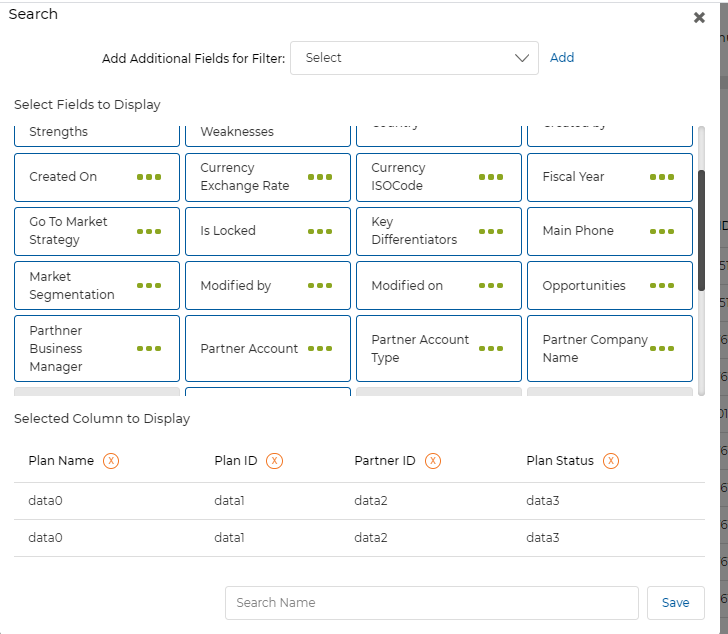The width and height of the screenshot is (728, 634).
Task: Click the three dots on Created On card
Action: [149, 177]
